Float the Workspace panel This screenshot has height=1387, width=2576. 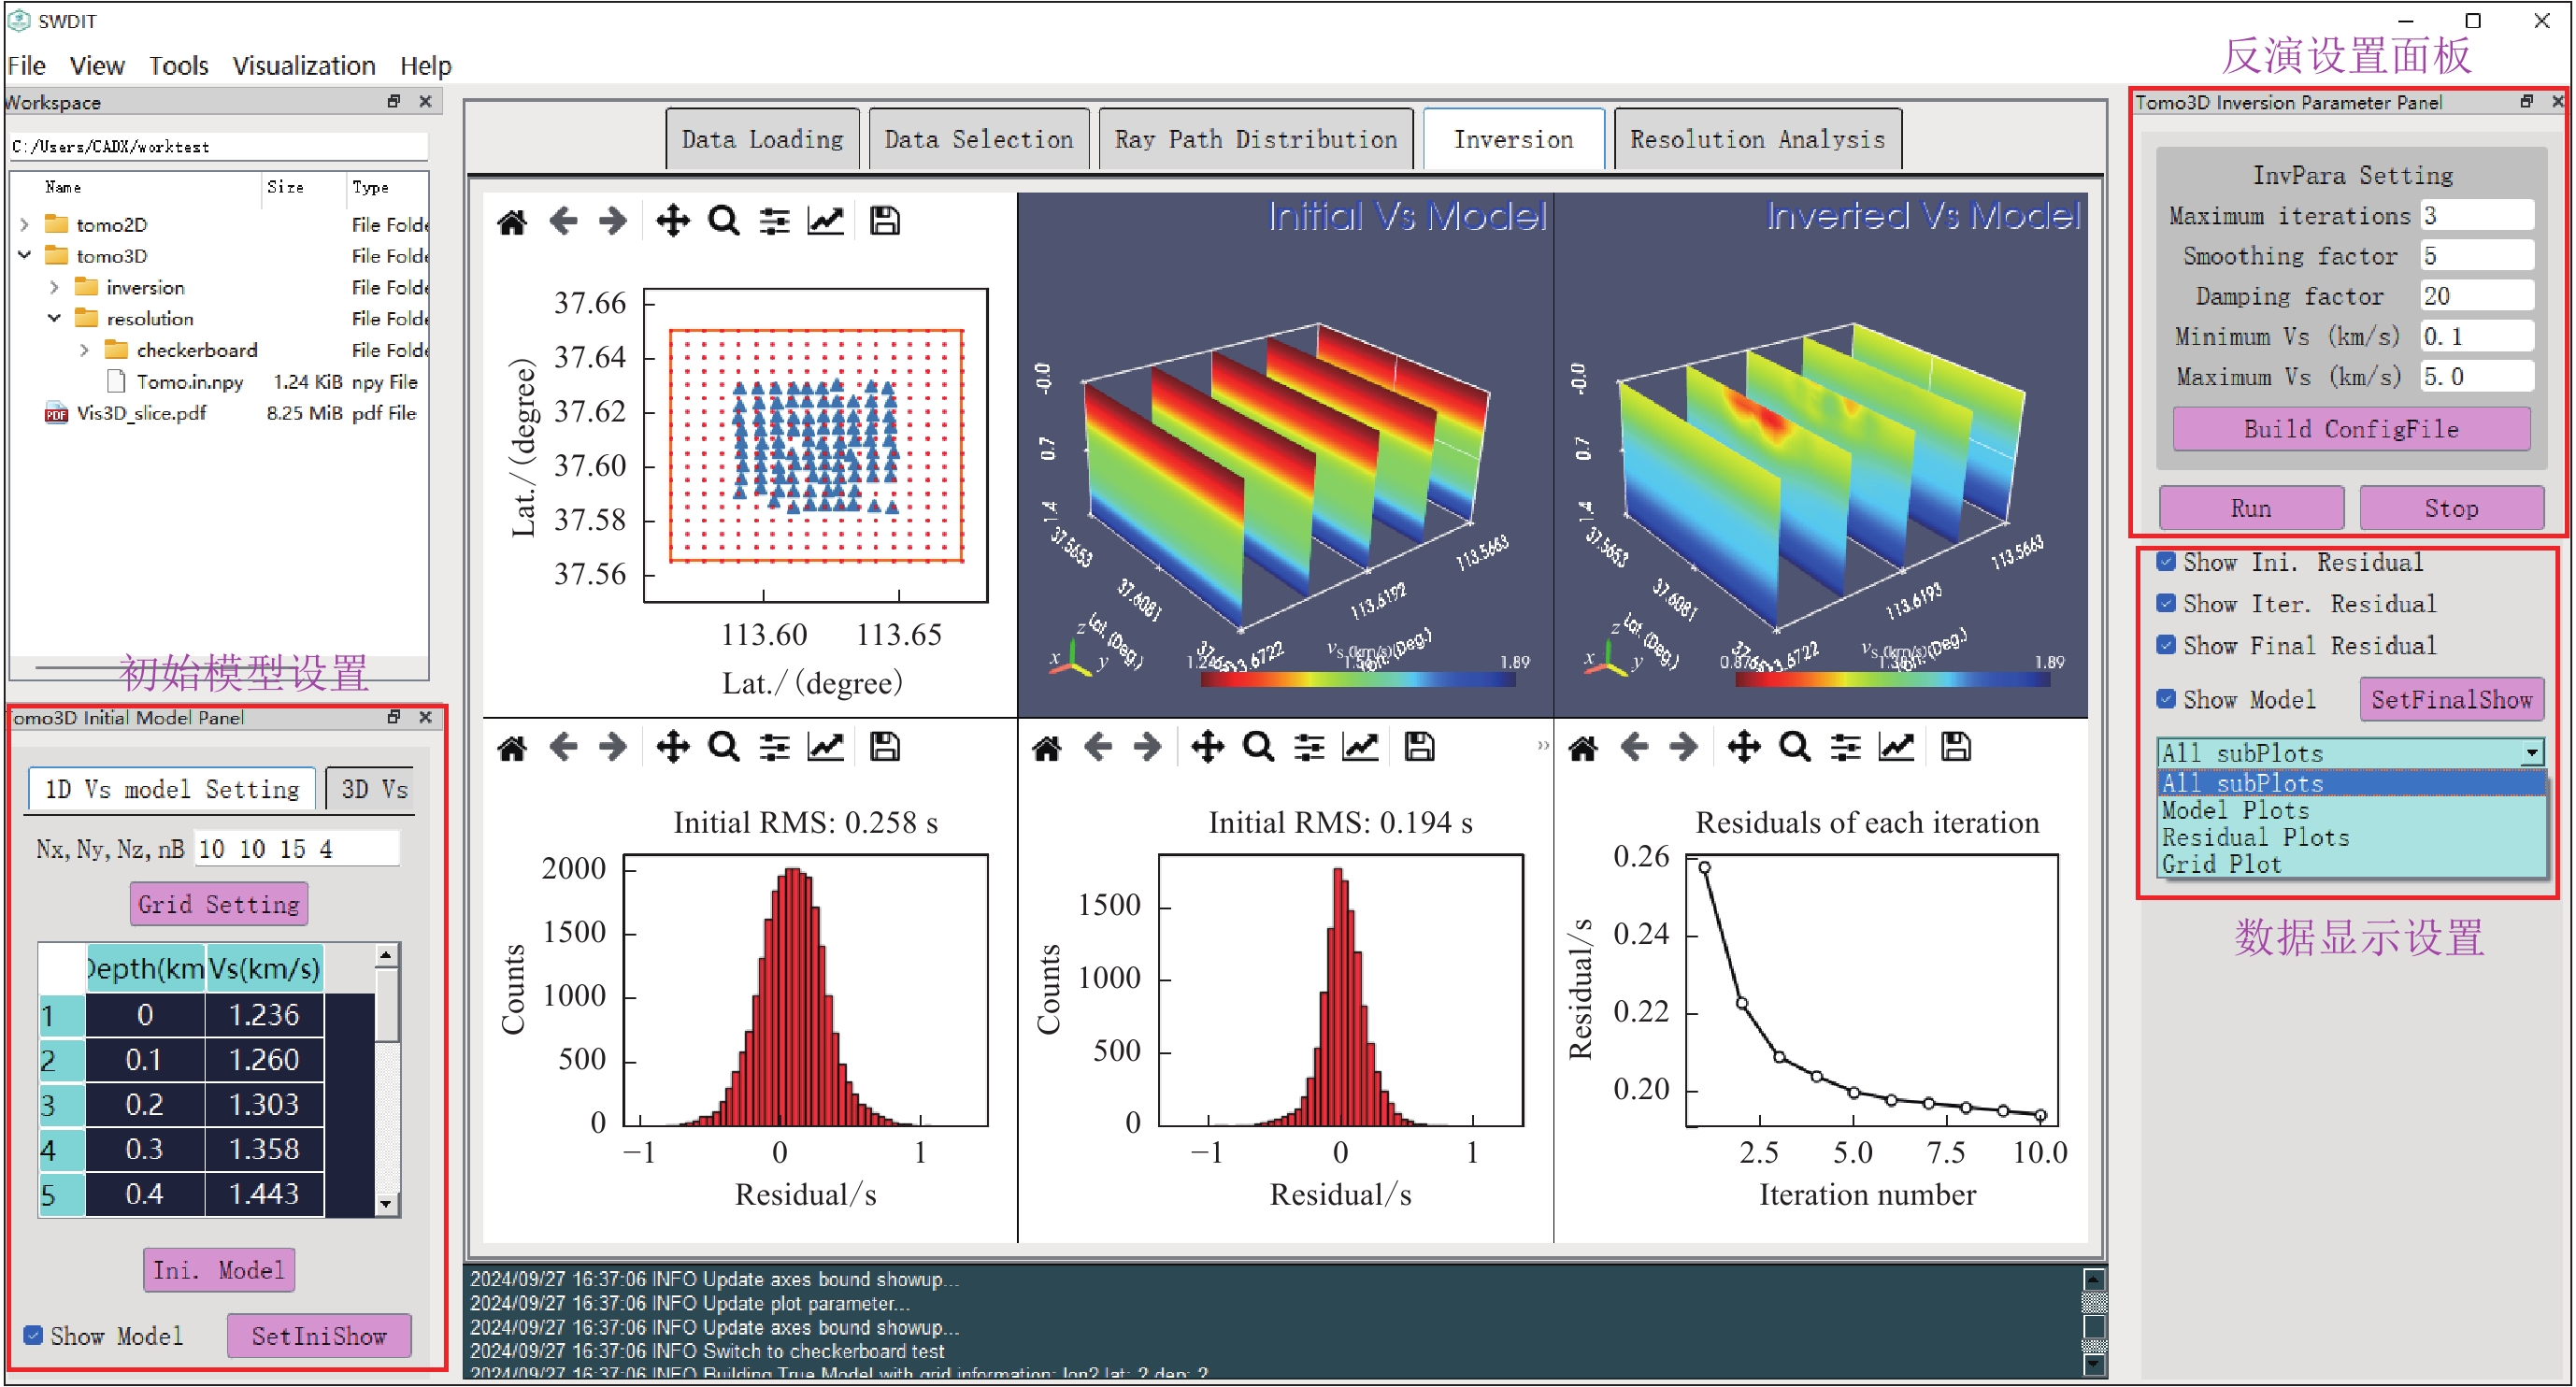393,101
